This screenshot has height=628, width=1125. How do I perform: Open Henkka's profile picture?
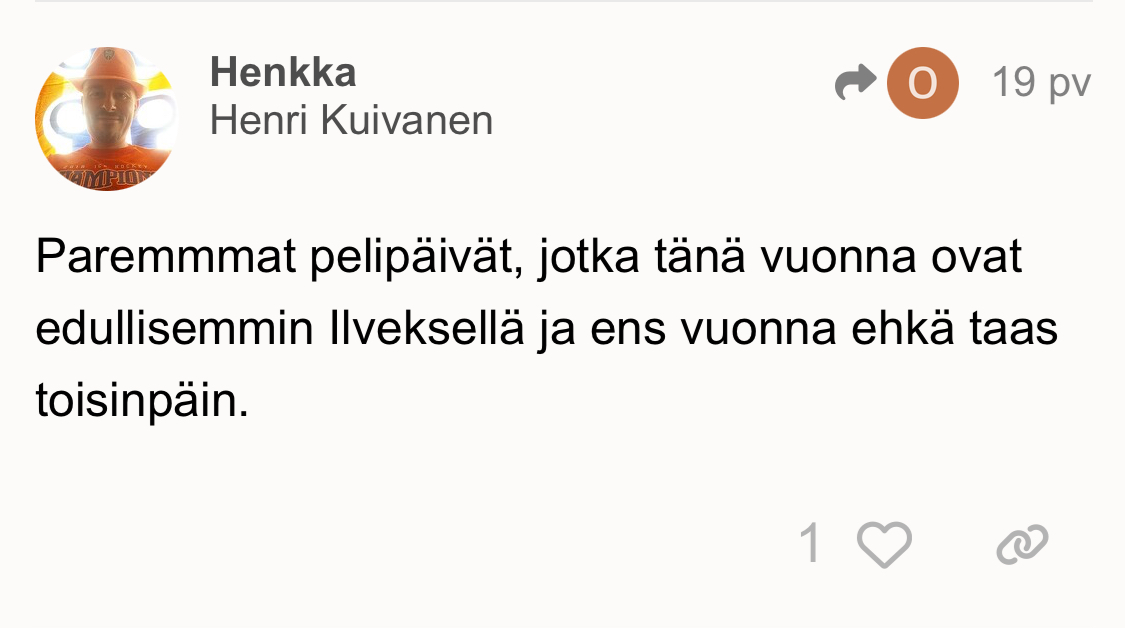[x=106, y=119]
